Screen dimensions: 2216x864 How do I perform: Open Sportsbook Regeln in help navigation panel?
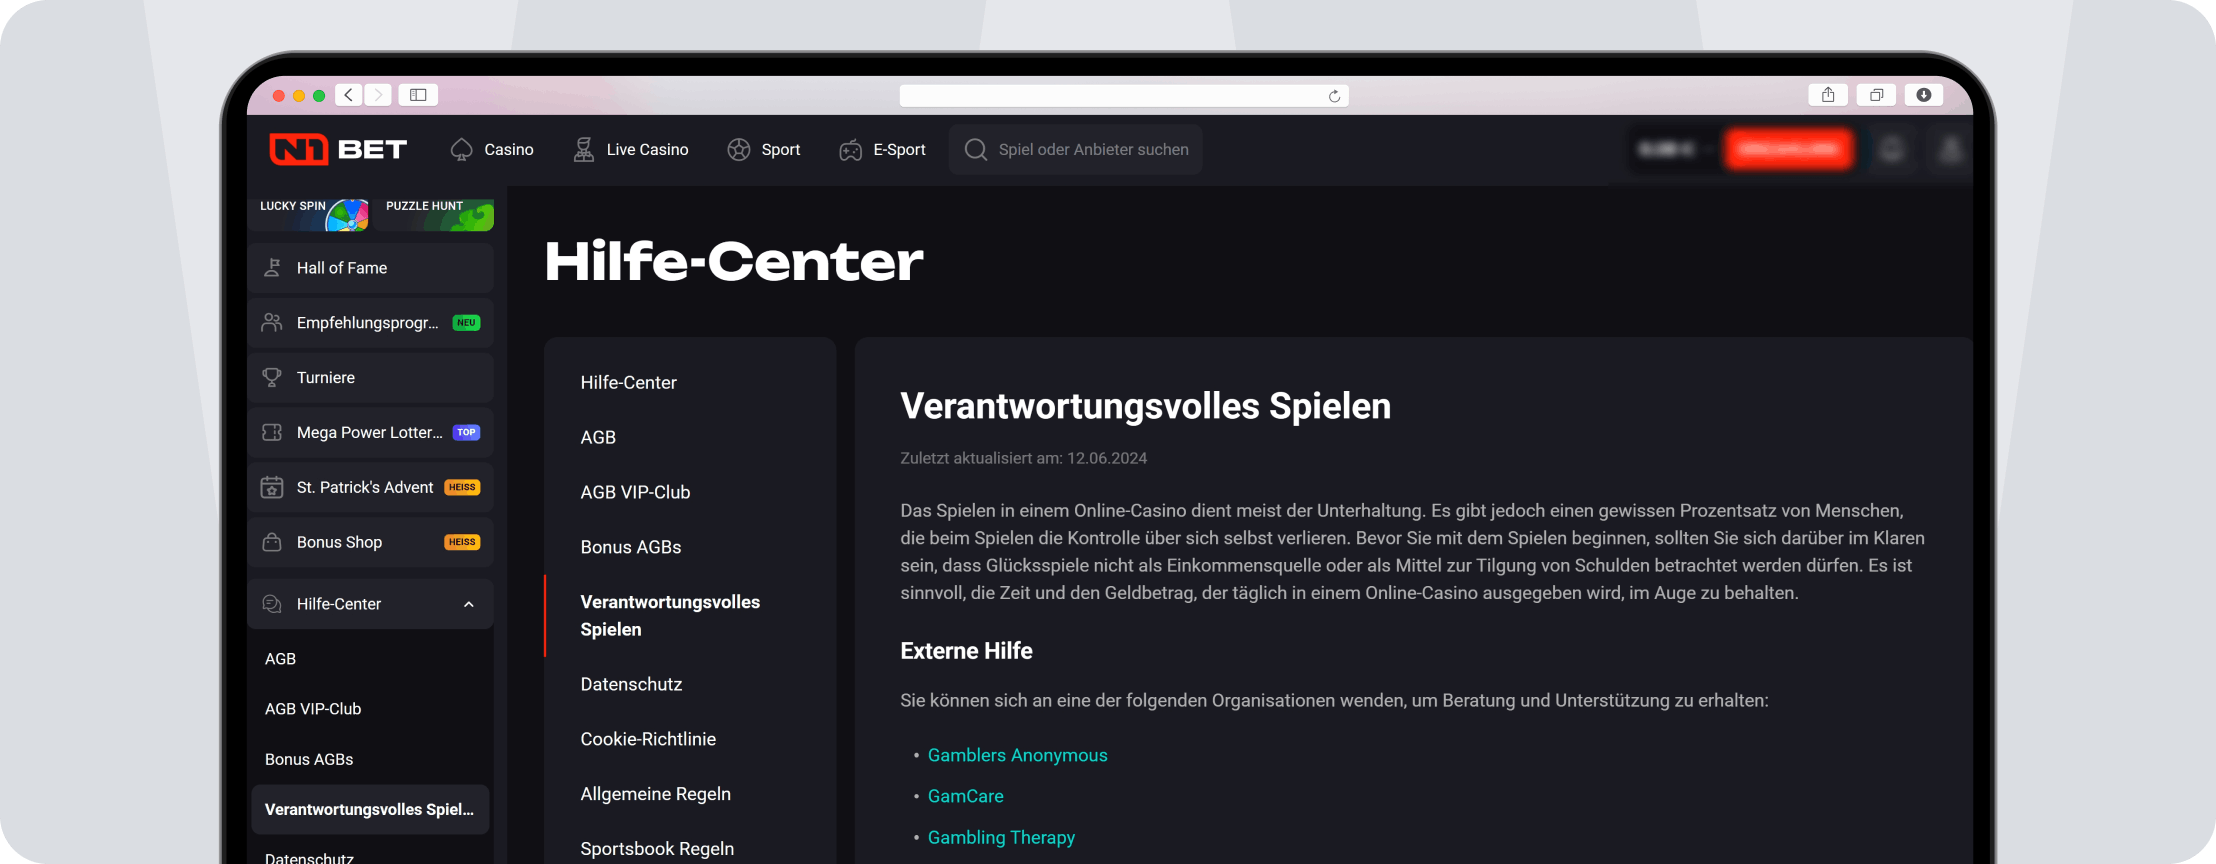point(658,849)
